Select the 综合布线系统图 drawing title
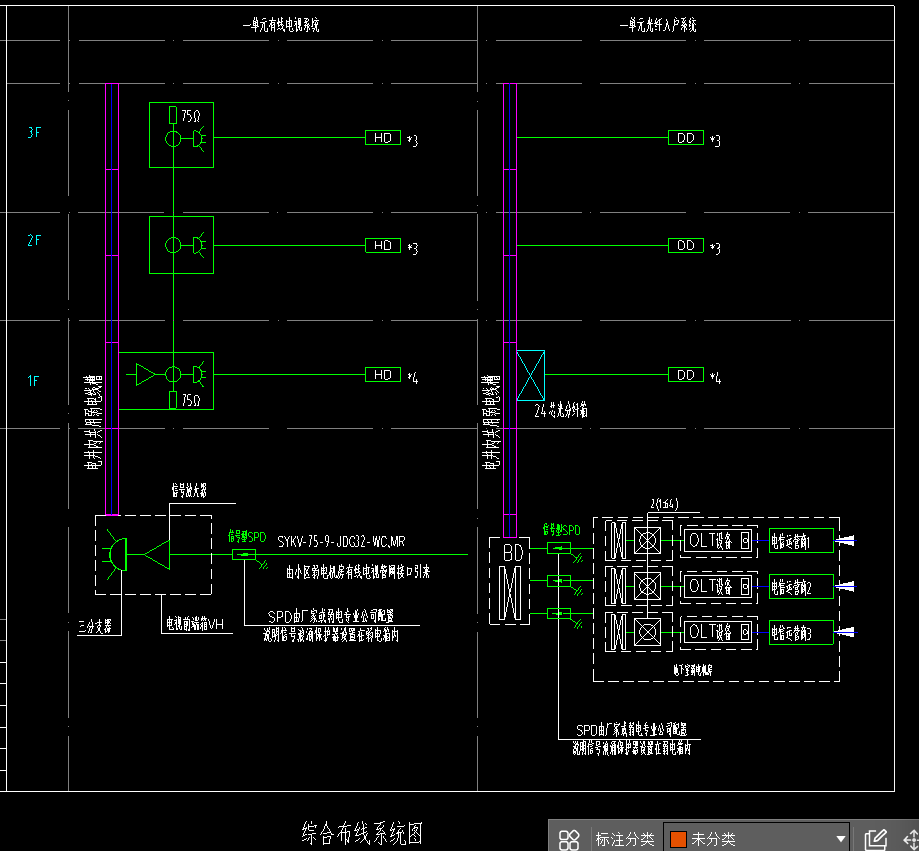The height and width of the screenshot is (851, 919). [x=362, y=833]
